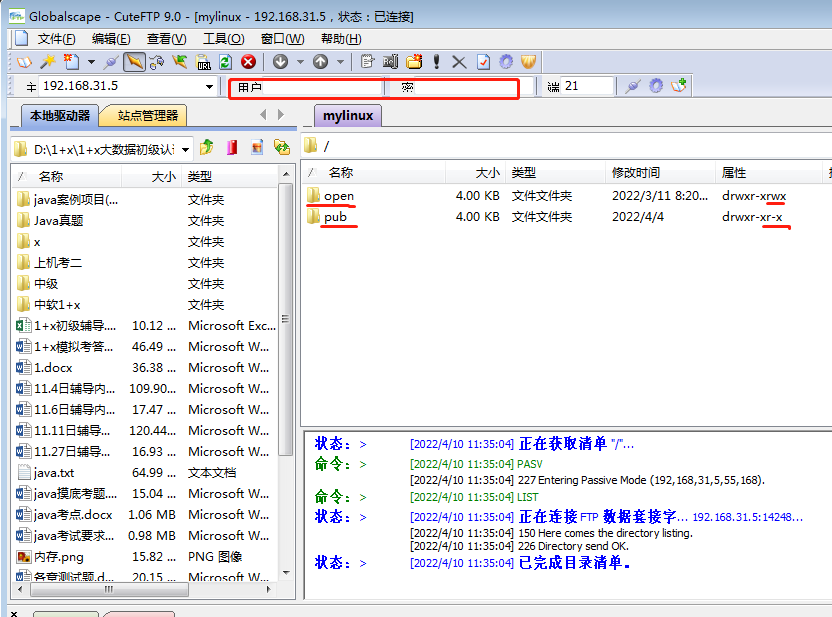The height and width of the screenshot is (617, 832).
Task: Select the pub folder in remote list
Action: (x=335, y=217)
